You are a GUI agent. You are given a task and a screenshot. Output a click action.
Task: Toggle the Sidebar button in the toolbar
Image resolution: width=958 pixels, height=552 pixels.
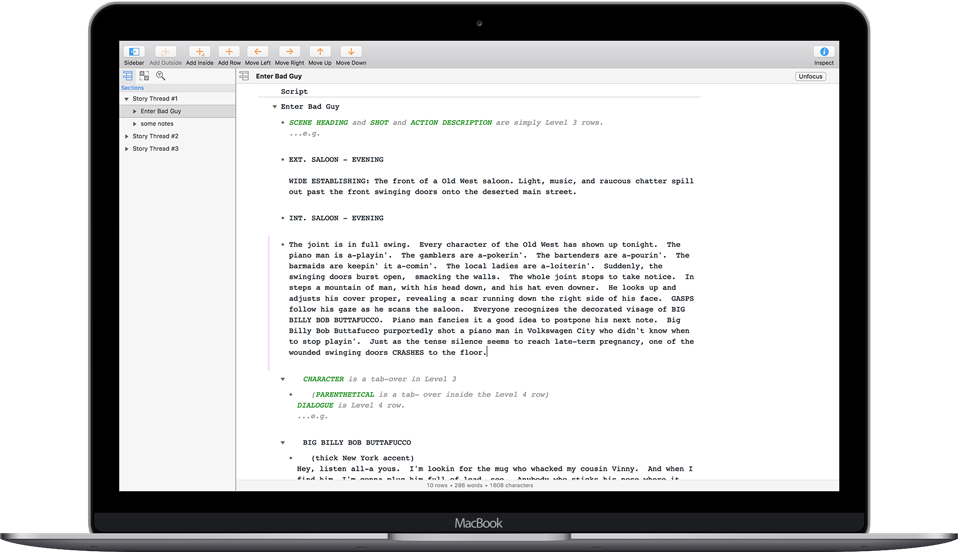click(x=134, y=52)
